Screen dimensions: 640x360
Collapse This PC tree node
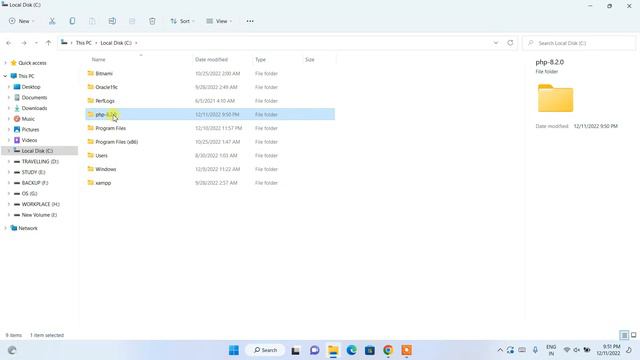point(5,76)
